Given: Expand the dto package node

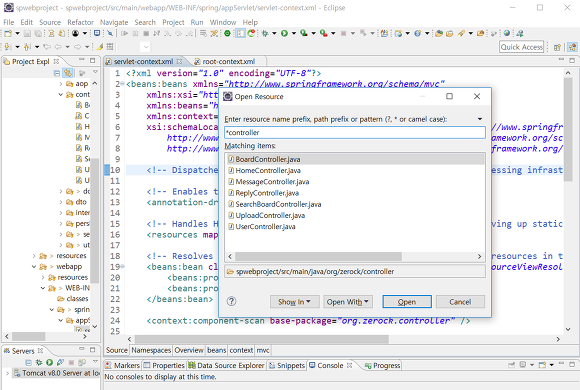Looking at the screenshot, I should (61, 202).
